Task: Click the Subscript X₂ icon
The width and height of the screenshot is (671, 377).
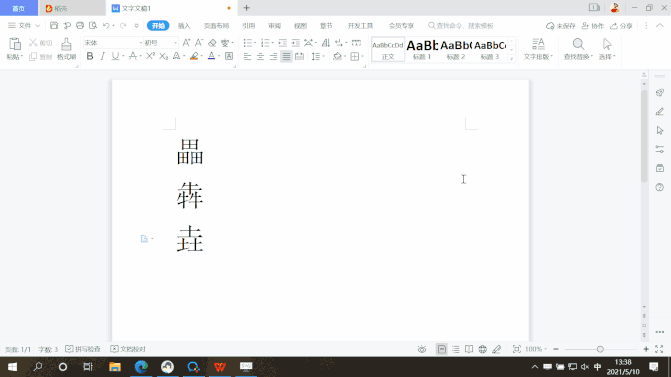Action: (163, 56)
